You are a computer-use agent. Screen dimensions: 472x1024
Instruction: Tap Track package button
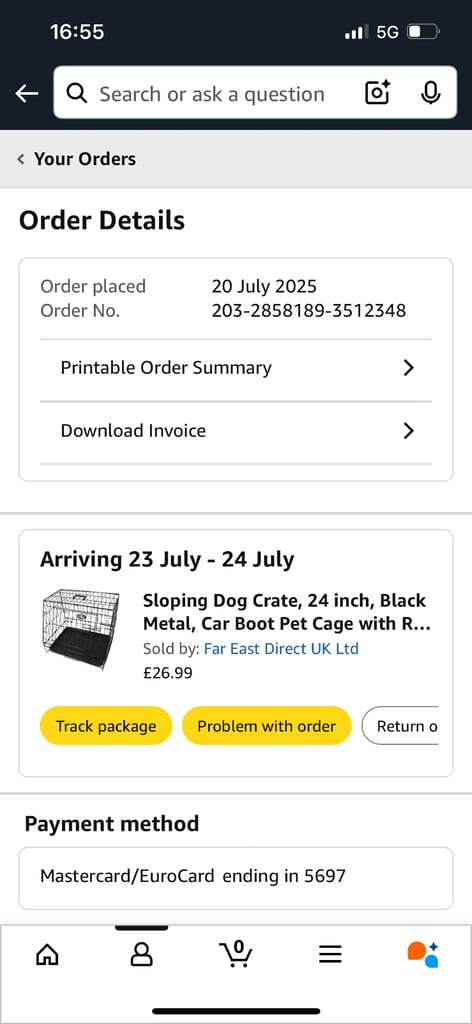coord(106,726)
